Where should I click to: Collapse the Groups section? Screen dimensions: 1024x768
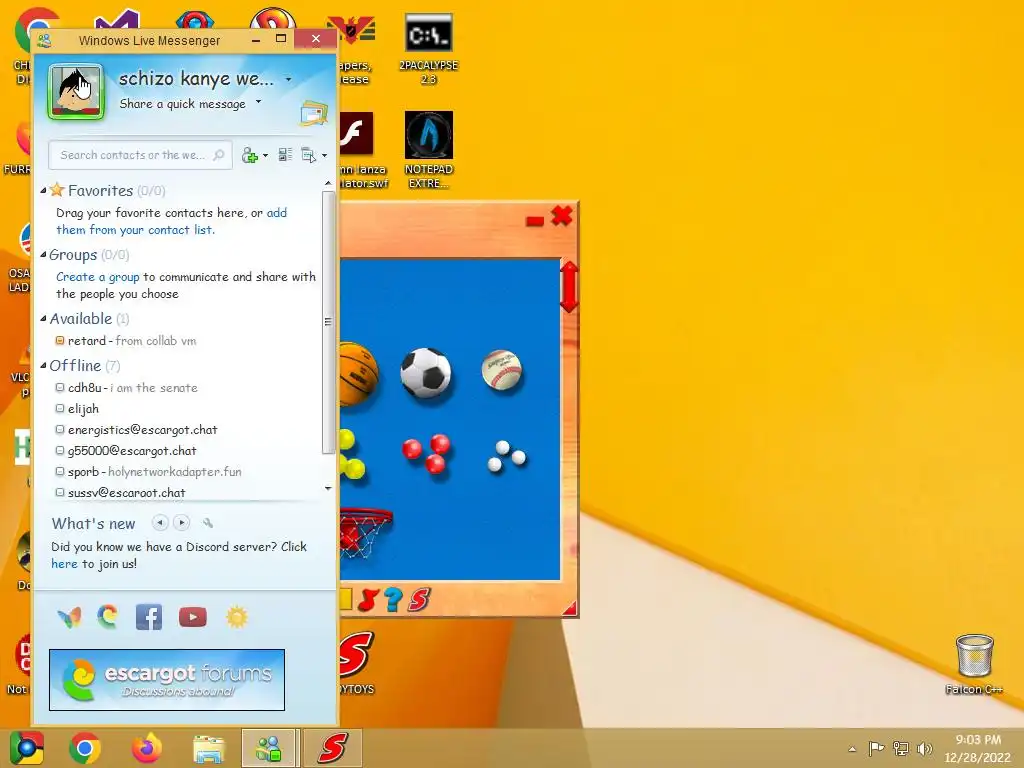[x=43, y=255]
